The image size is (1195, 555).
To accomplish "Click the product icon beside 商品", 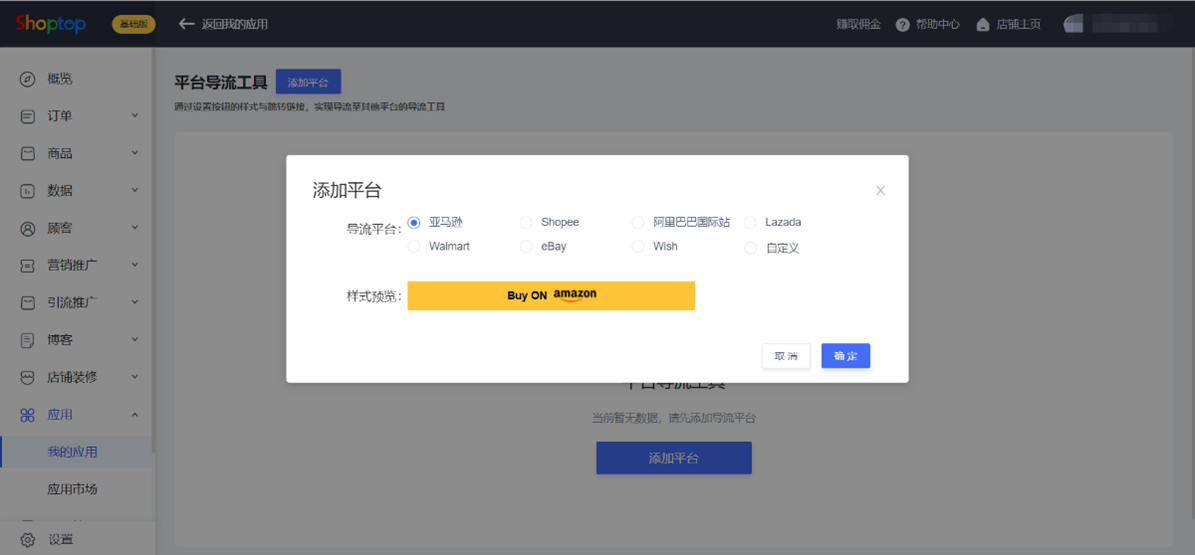I will tap(27, 153).
